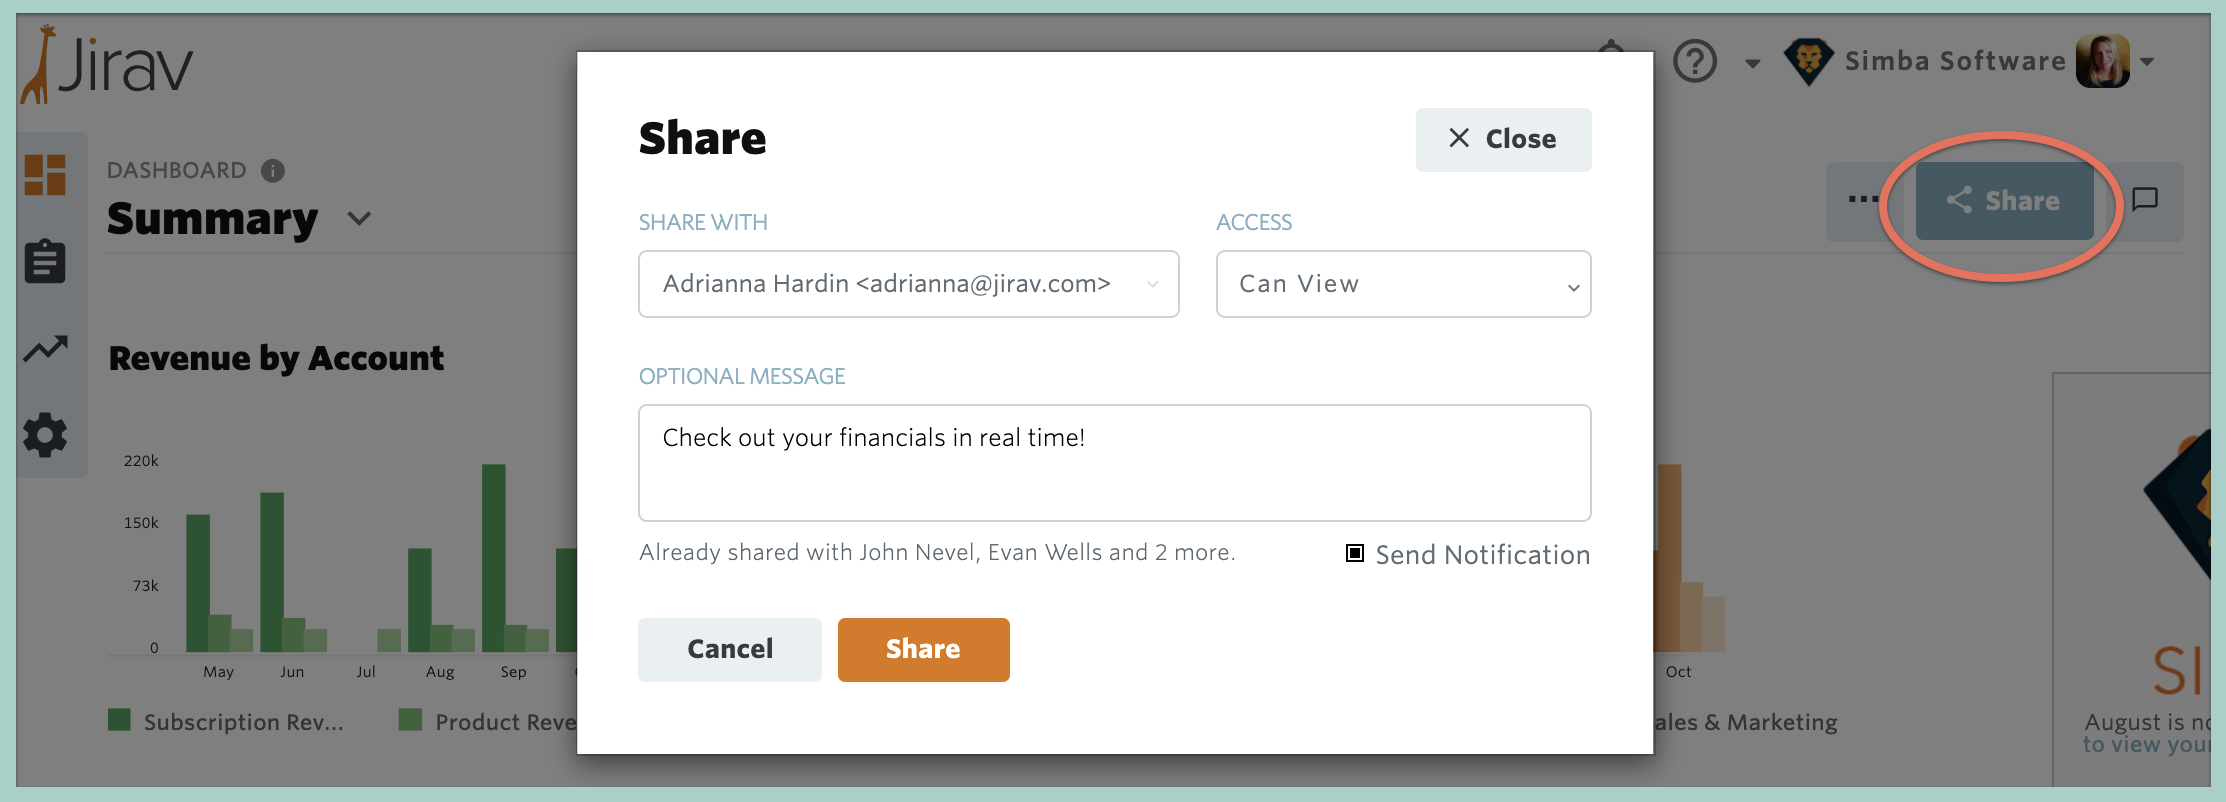Open the Can View access dropdown
The image size is (2226, 802).
[1403, 284]
